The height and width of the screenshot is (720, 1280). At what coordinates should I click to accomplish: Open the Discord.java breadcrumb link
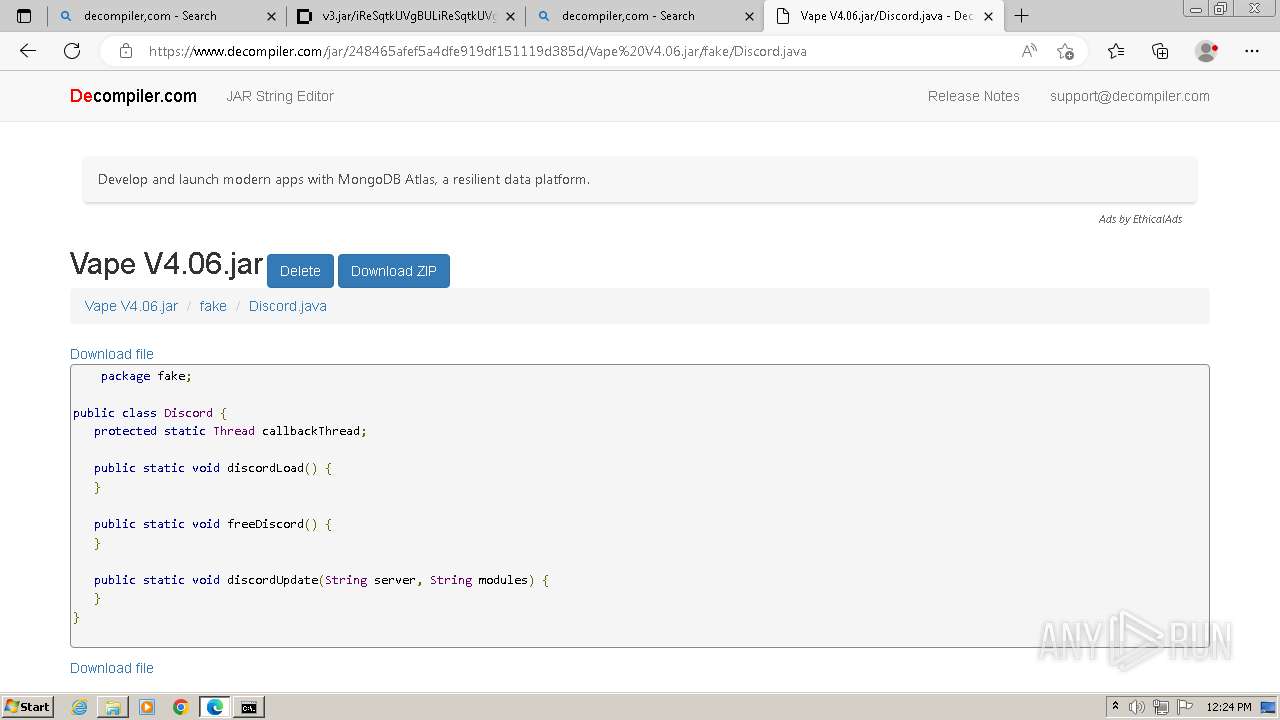coord(288,306)
